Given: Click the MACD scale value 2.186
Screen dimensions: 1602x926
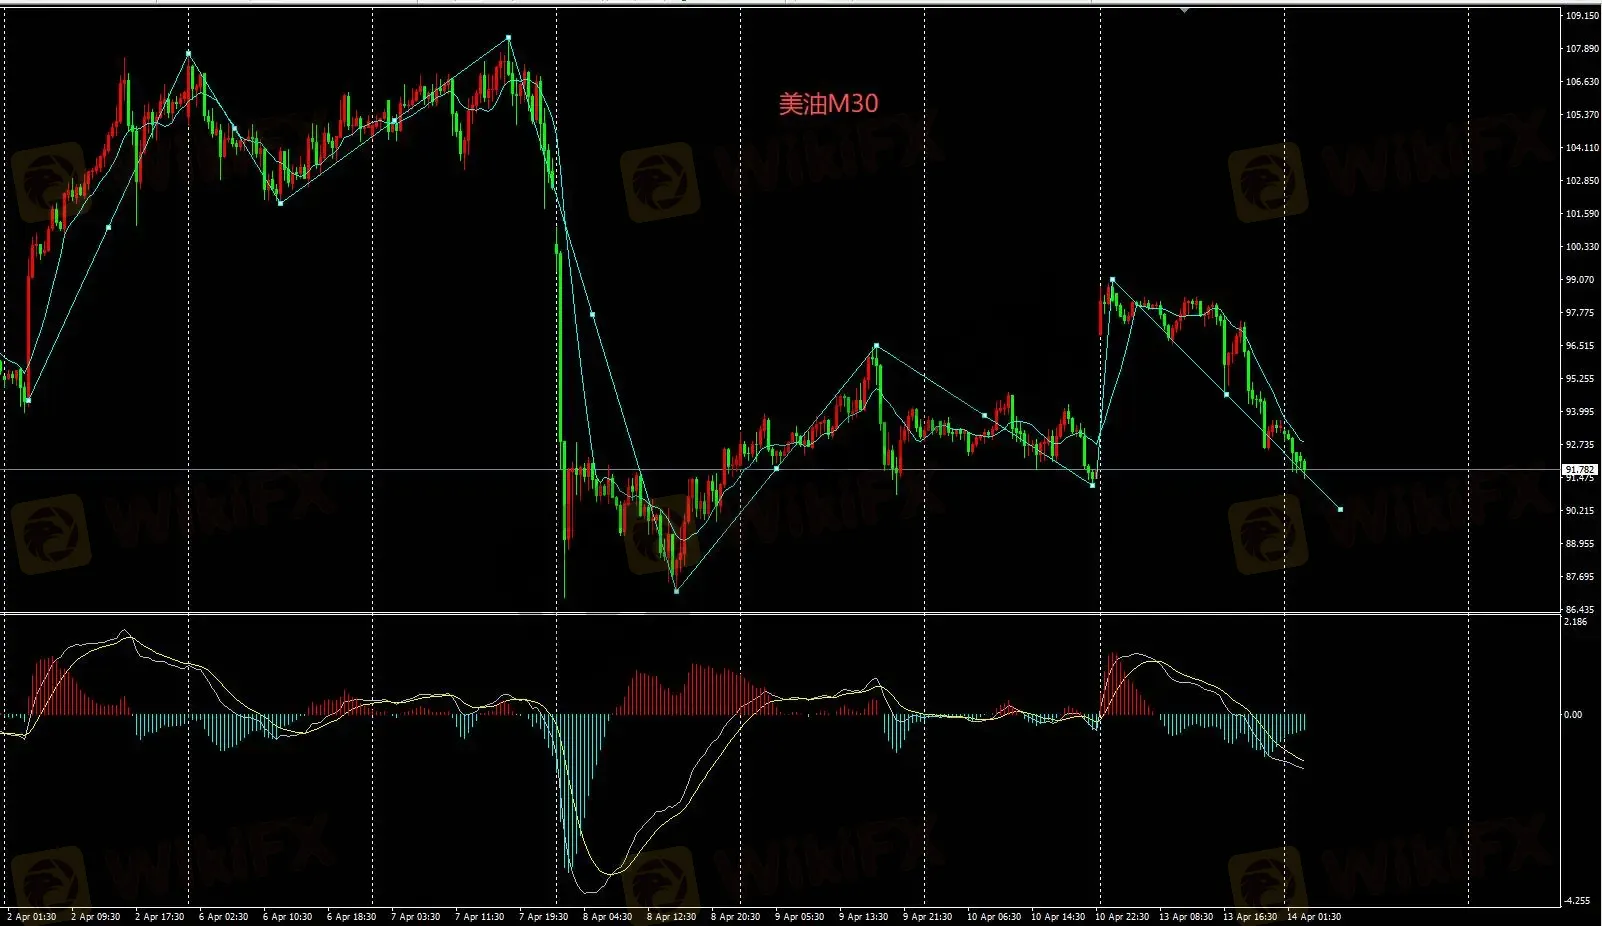Looking at the screenshot, I should (1576, 622).
